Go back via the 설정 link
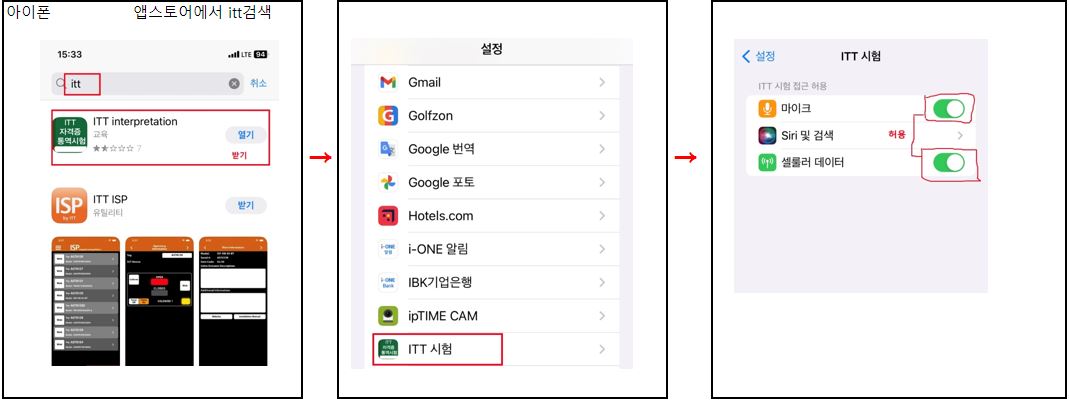This screenshot has height=400, width=1069. (759, 57)
